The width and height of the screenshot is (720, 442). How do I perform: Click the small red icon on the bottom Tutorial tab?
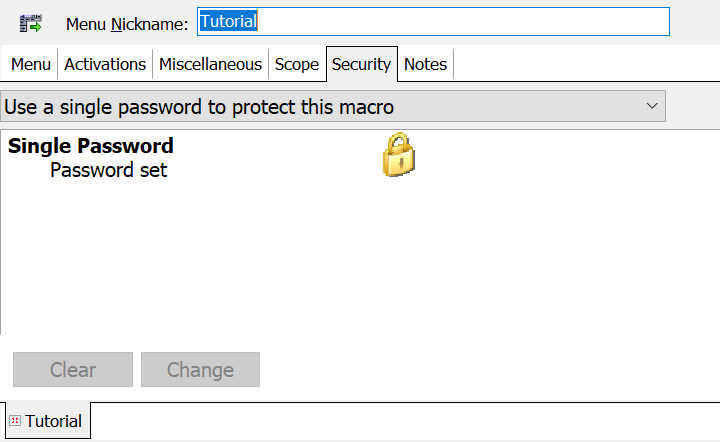tap(15, 421)
